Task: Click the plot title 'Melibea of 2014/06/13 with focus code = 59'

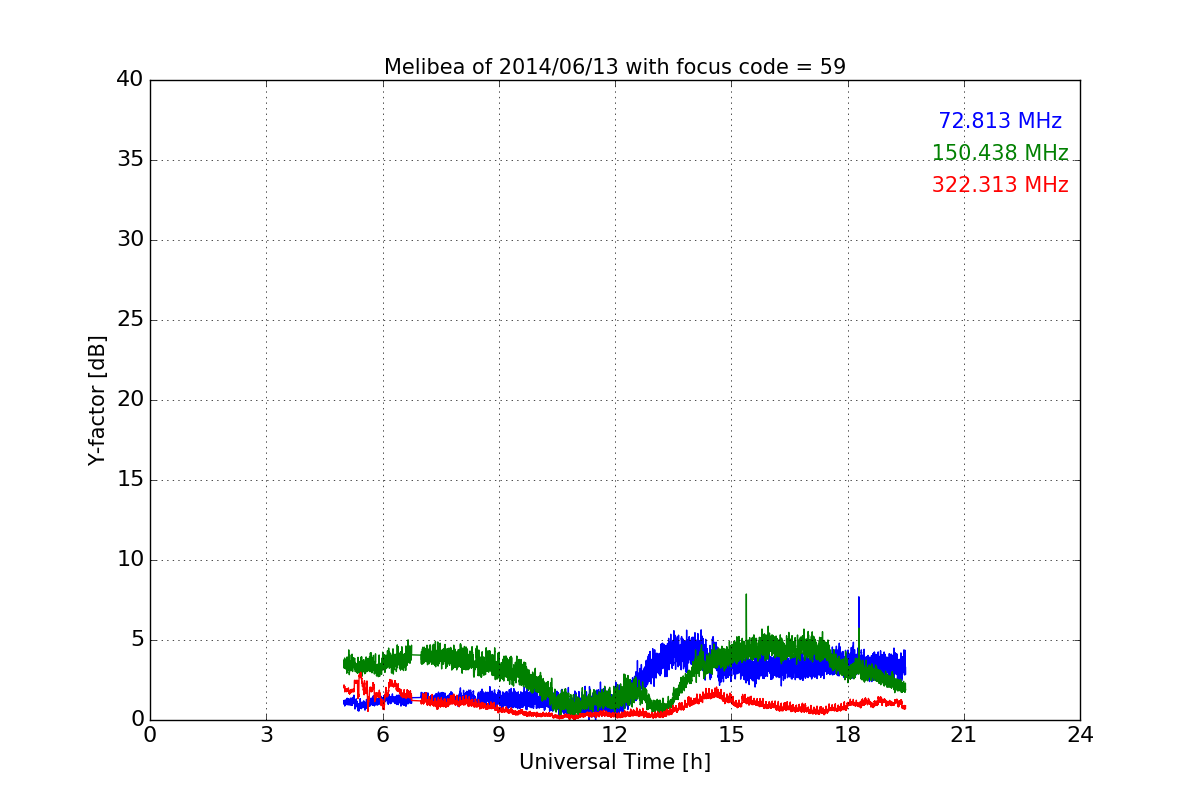Action: click(615, 67)
